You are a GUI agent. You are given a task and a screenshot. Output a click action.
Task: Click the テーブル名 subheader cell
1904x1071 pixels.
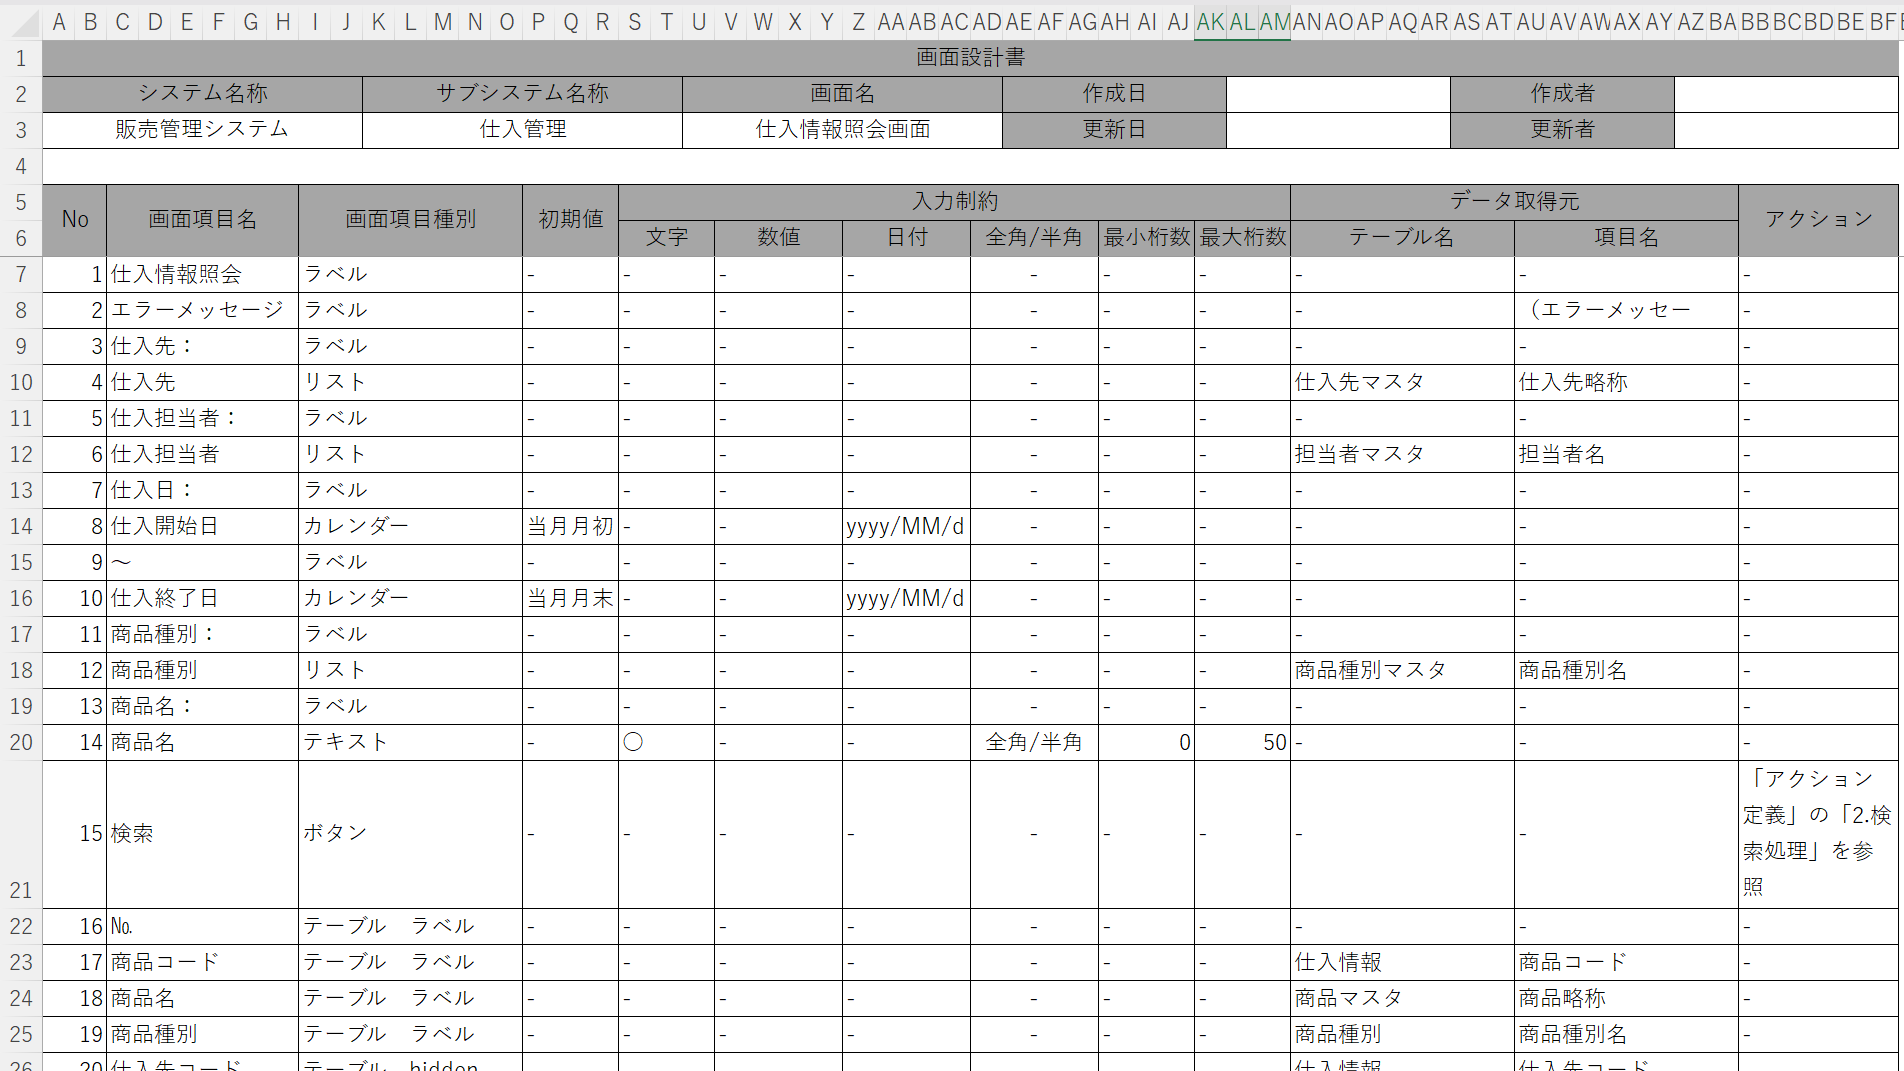point(1402,238)
